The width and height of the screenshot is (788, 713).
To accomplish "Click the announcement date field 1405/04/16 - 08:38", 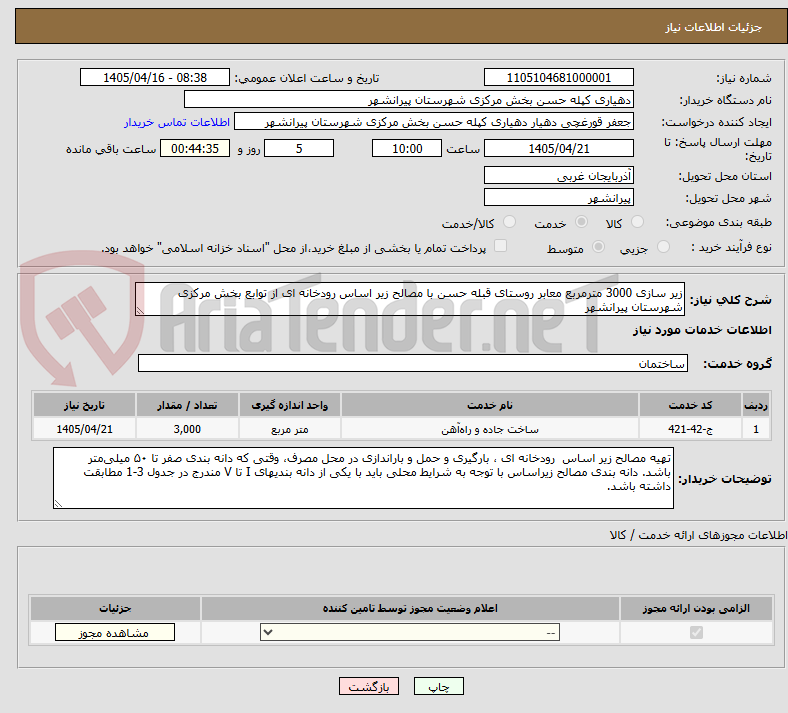I will 155,77.
